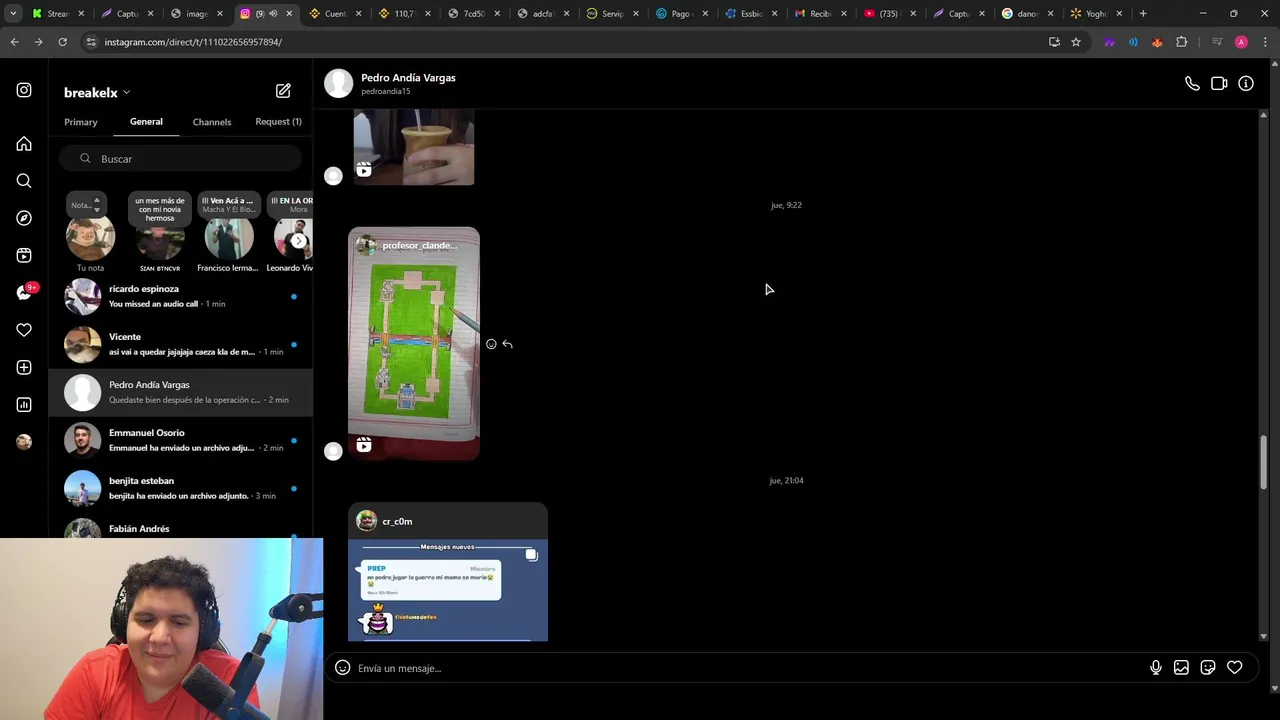Go to Instagram Home feed icon
This screenshot has height=720, width=1280.
pyautogui.click(x=24, y=144)
